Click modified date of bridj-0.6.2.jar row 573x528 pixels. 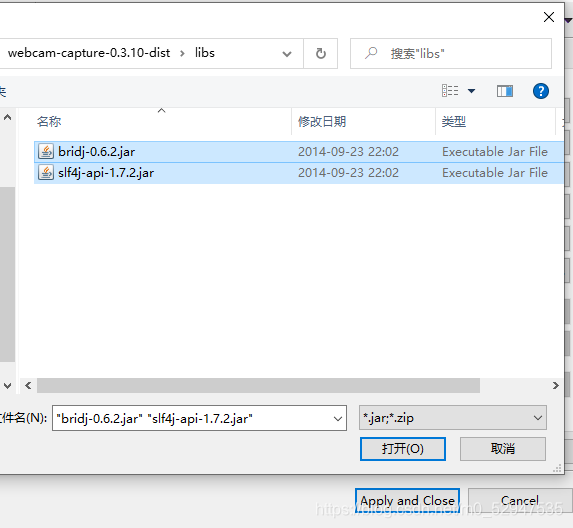(348, 152)
